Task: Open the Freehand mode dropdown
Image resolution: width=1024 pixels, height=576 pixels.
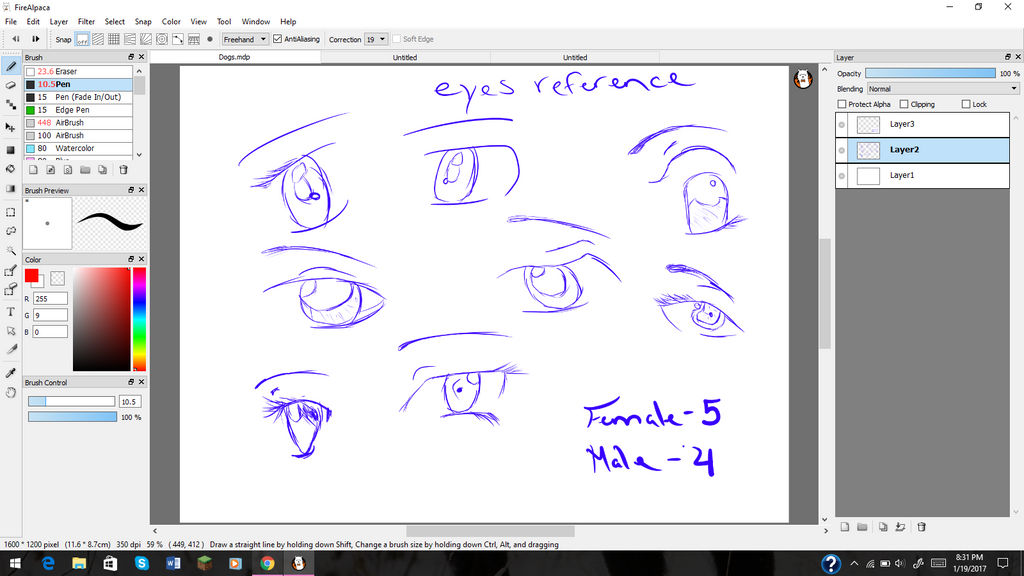Action: click(245, 39)
